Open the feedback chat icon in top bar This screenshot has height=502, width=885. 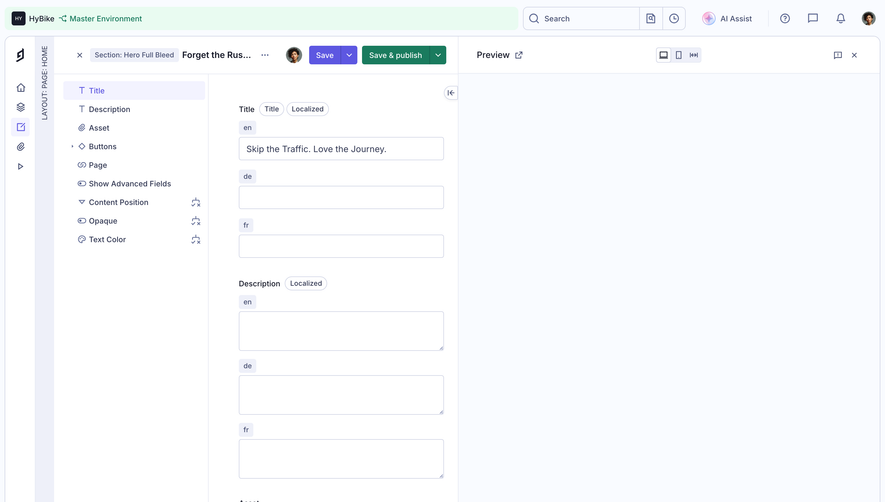(813, 19)
